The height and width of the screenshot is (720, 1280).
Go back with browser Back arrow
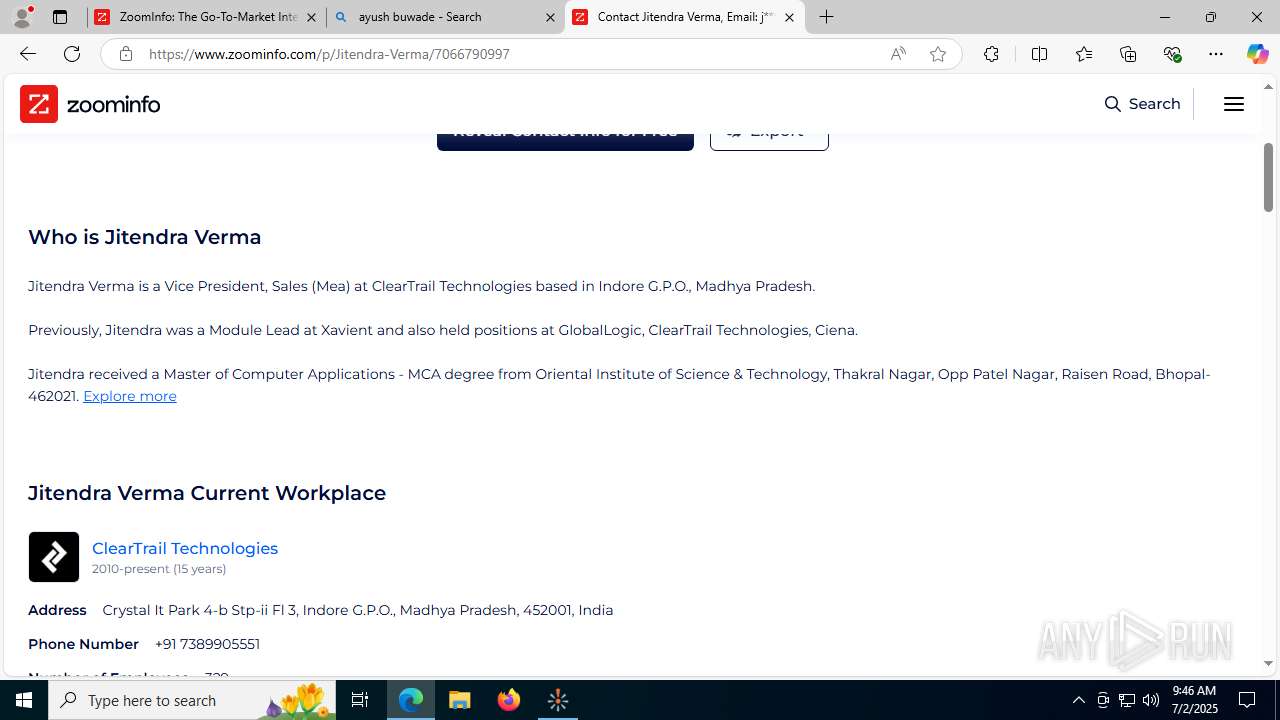click(27, 54)
